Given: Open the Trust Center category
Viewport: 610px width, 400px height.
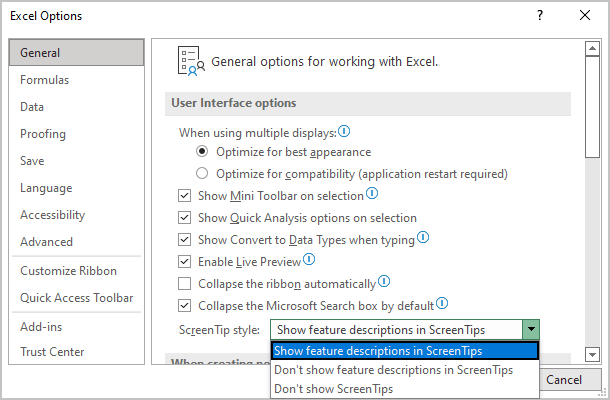Looking at the screenshot, I should 77,352.
